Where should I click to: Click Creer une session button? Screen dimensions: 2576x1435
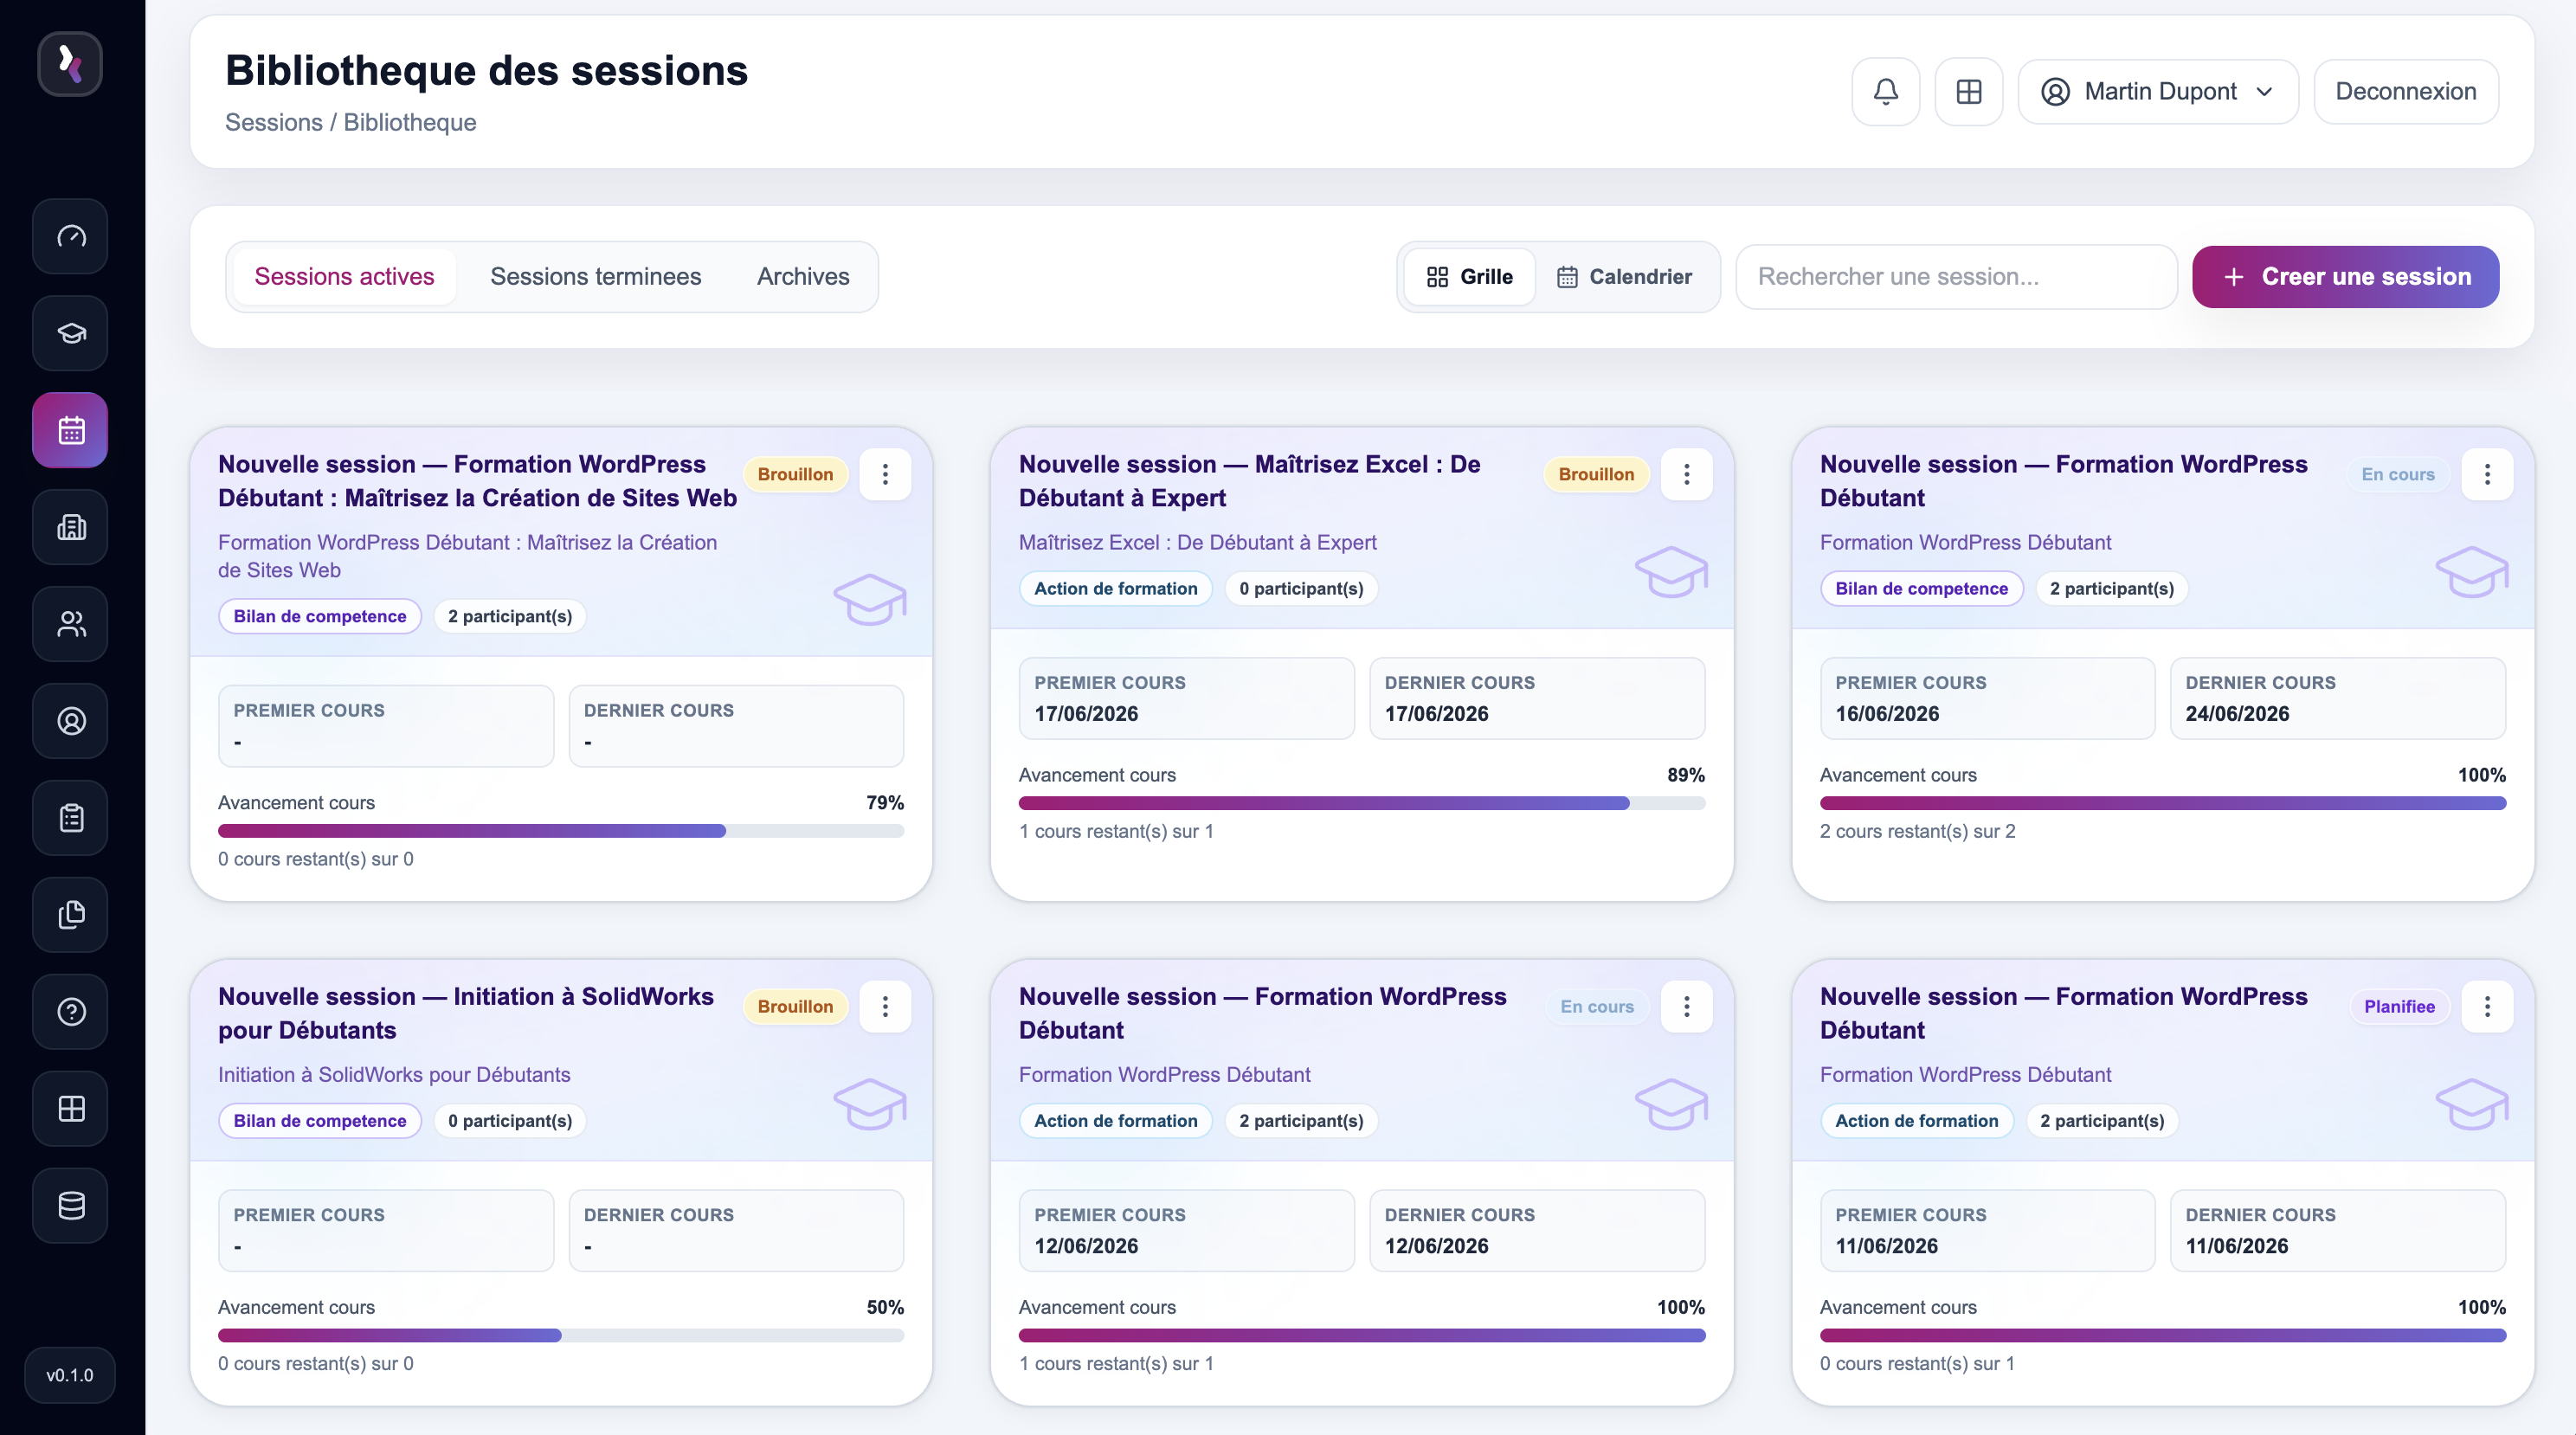tap(2345, 277)
